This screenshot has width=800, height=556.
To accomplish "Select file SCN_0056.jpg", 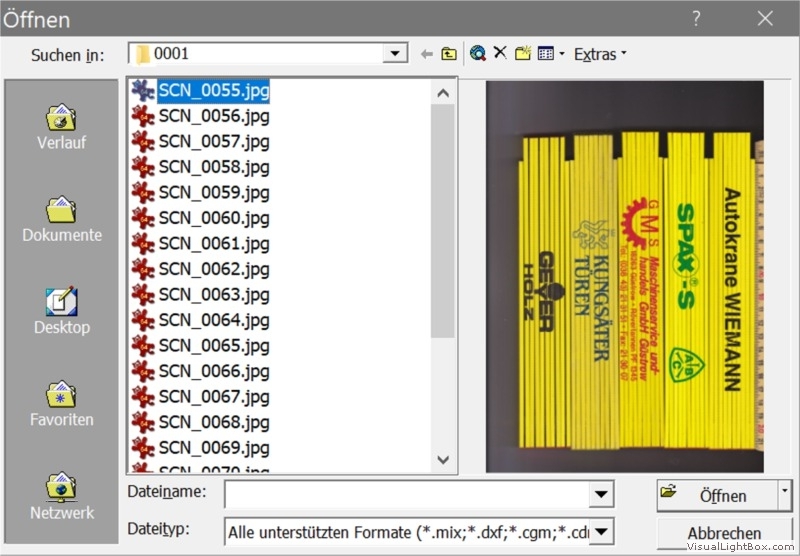I will point(214,116).
